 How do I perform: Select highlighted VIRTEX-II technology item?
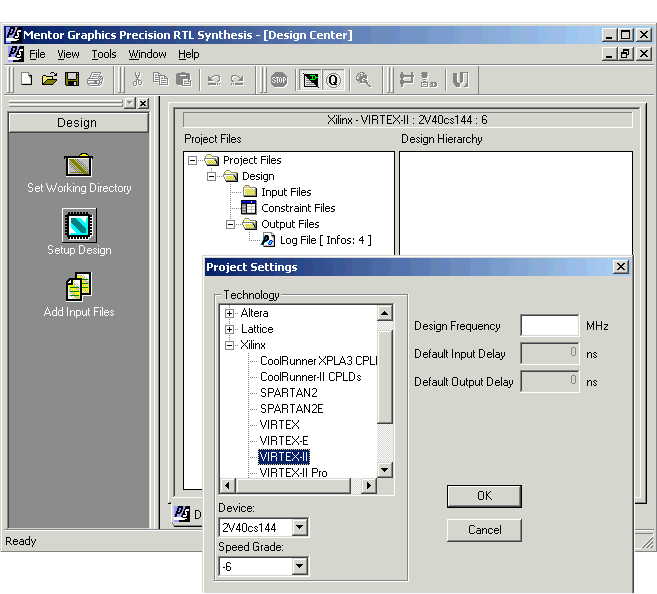click(284, 456)
